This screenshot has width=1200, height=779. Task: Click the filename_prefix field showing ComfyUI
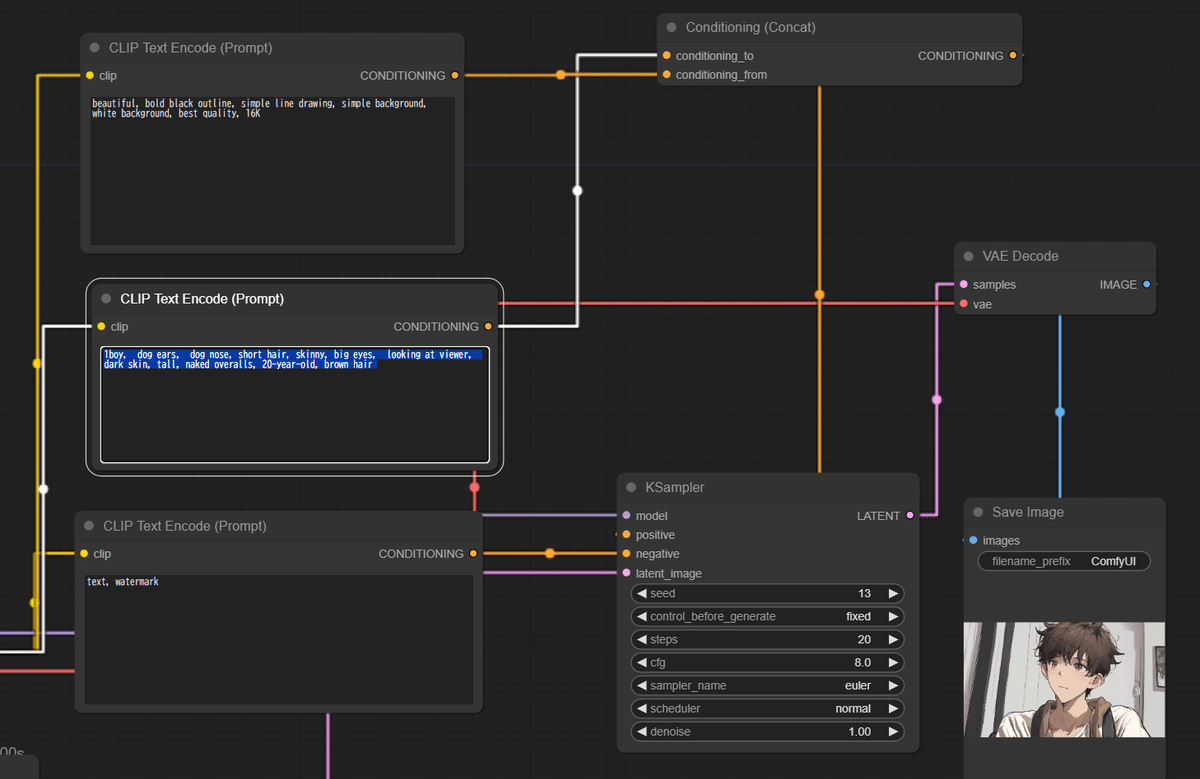(x=1064, y=562)
